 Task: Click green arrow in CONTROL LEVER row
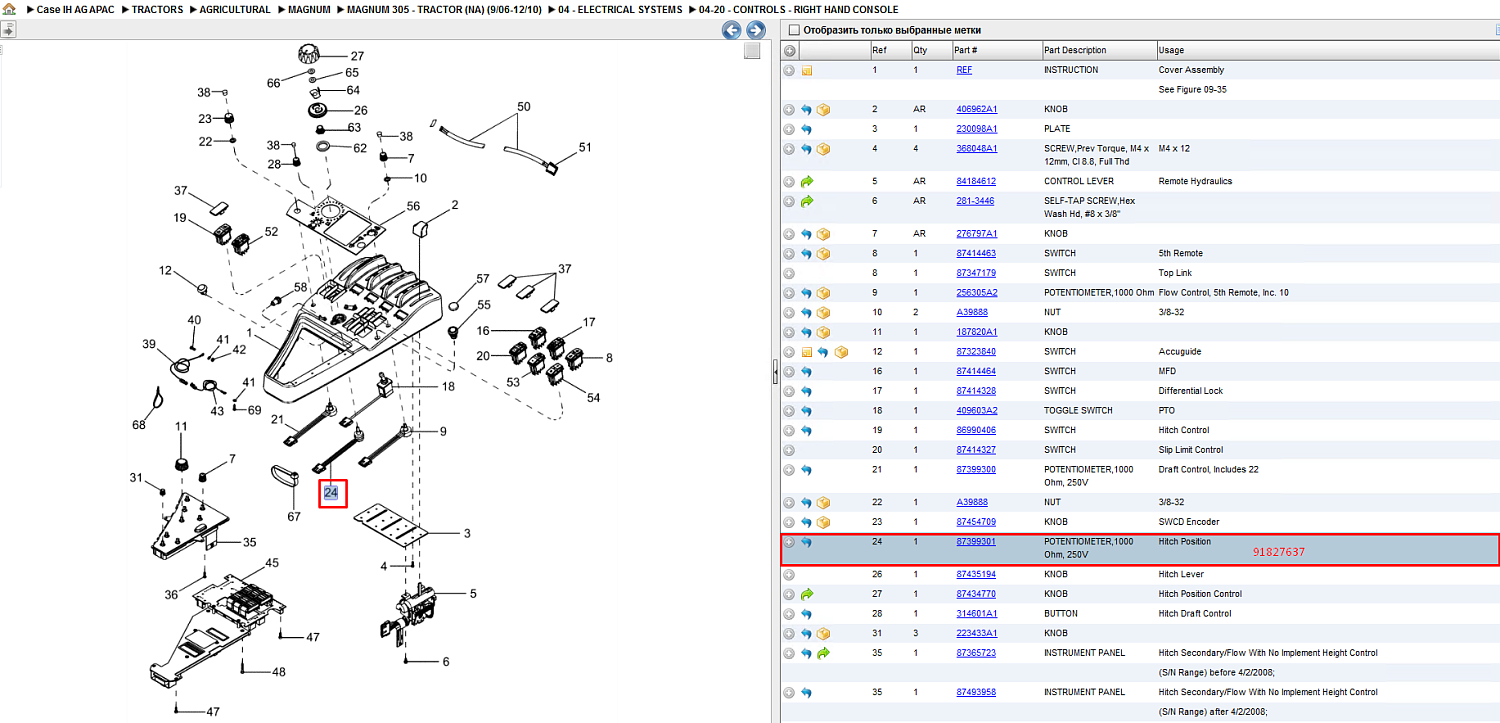[x=806, y=182]
